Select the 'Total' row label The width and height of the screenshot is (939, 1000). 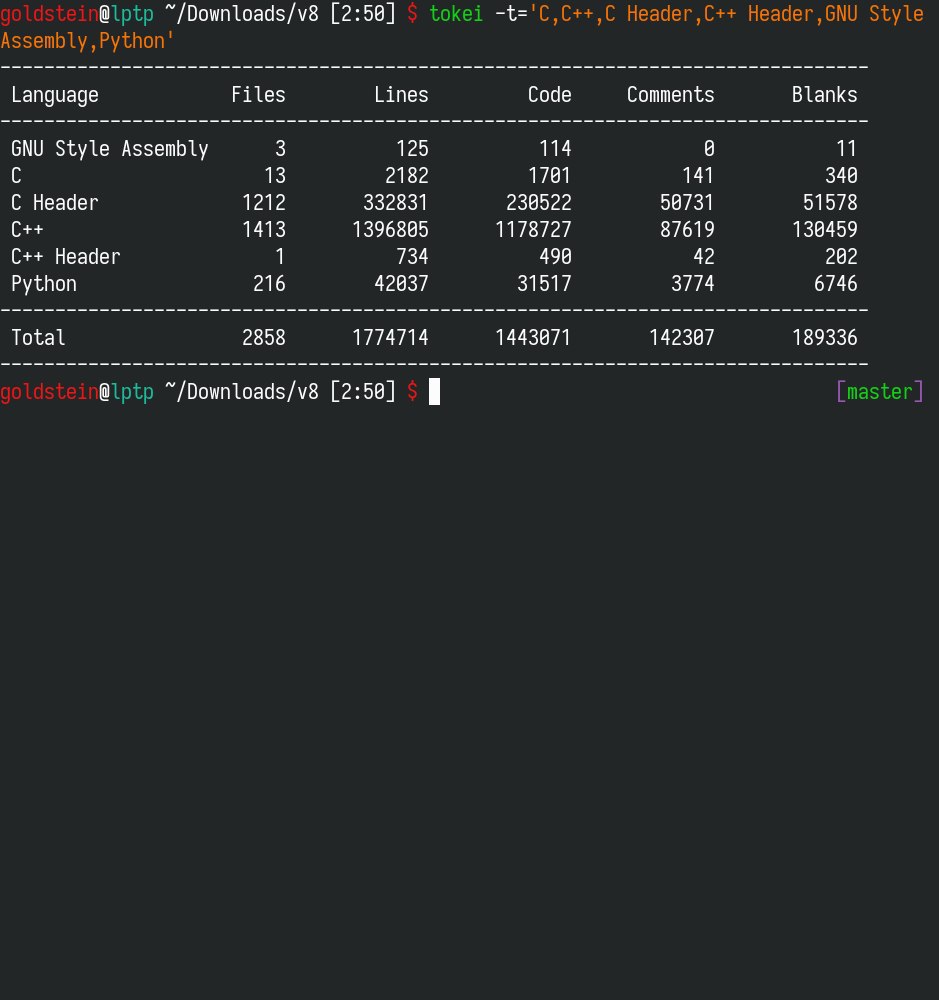click(38, 337)
